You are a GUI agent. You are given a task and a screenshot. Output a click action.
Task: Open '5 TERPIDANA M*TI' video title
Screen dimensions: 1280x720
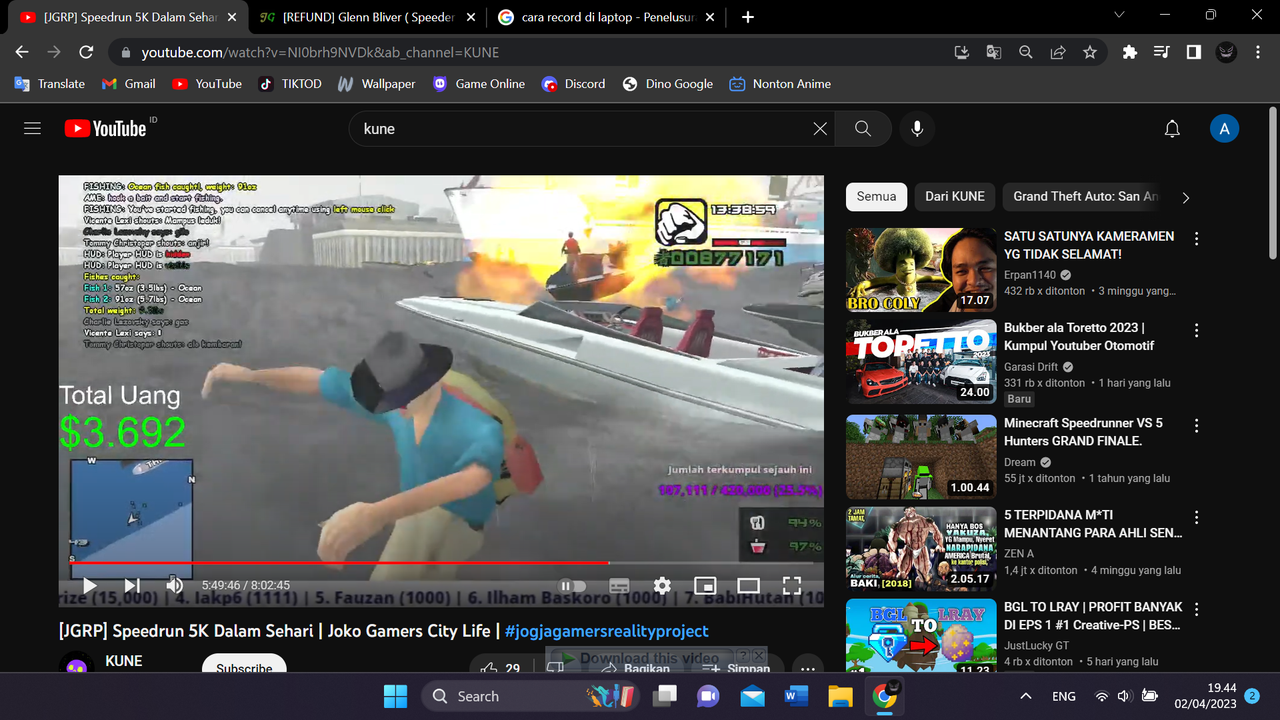click(x=1093, y=524)
